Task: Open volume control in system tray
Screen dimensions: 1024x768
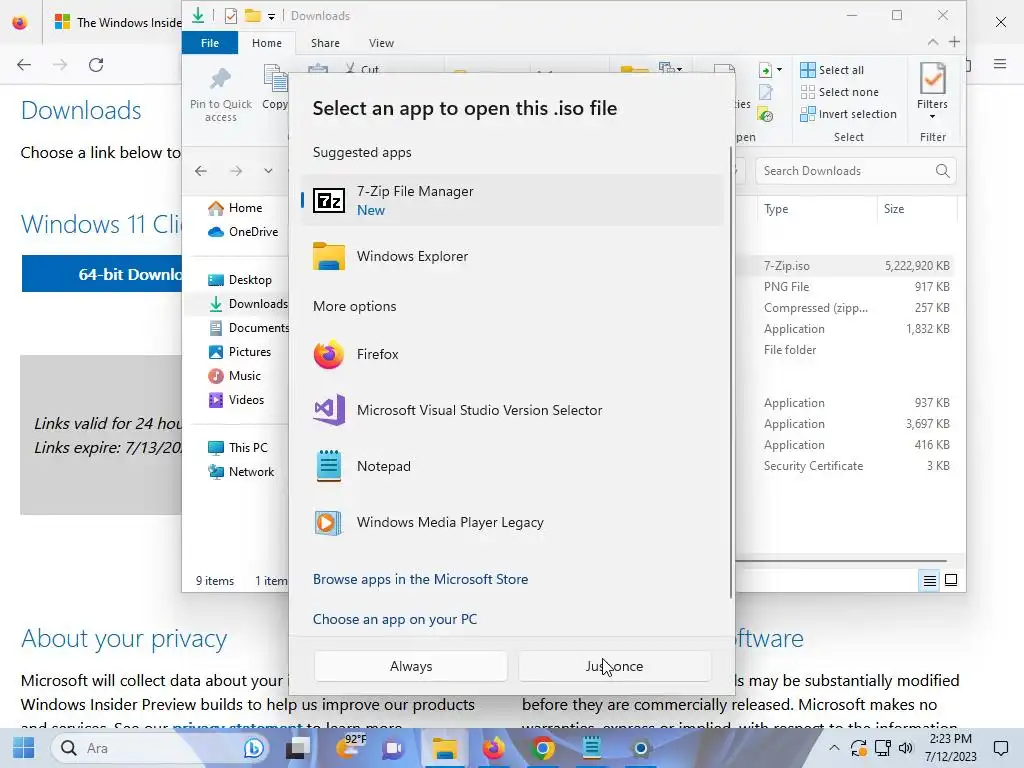Action: (x=905, y=748)
